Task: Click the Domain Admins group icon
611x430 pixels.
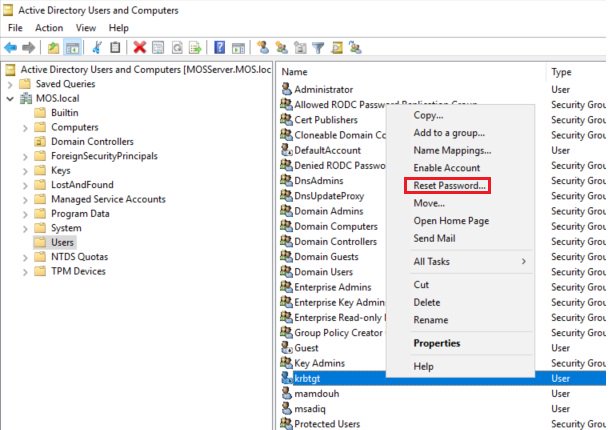Action: (286, 211)
